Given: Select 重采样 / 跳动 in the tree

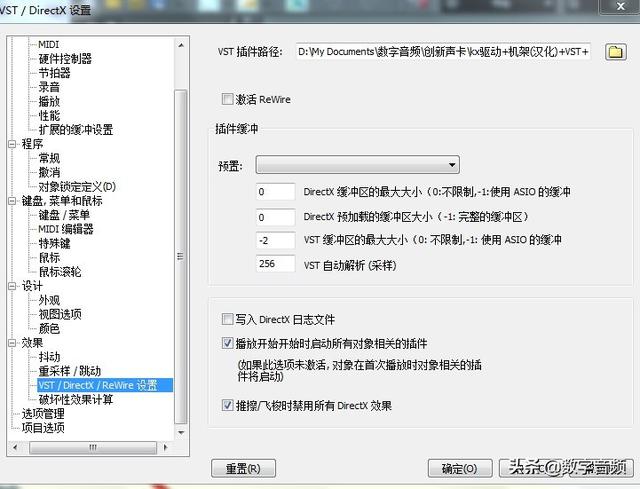Looking at the screenshot, I should click(70, 371).
